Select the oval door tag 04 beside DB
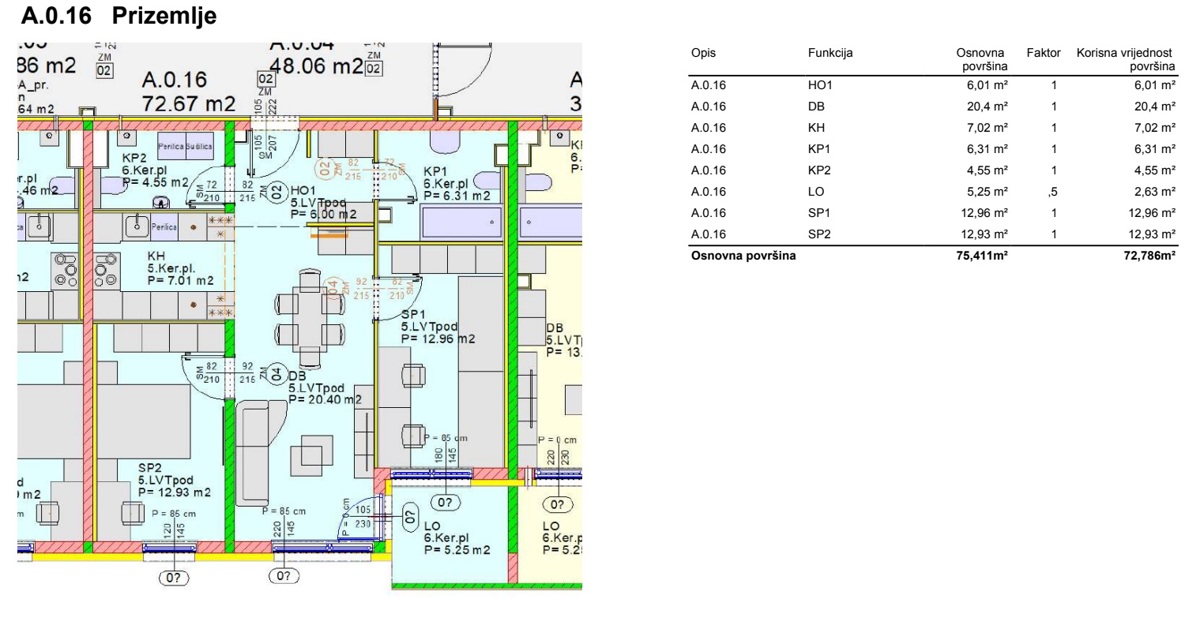Viewport: 1200px width, 621px height. click(276, 375)
